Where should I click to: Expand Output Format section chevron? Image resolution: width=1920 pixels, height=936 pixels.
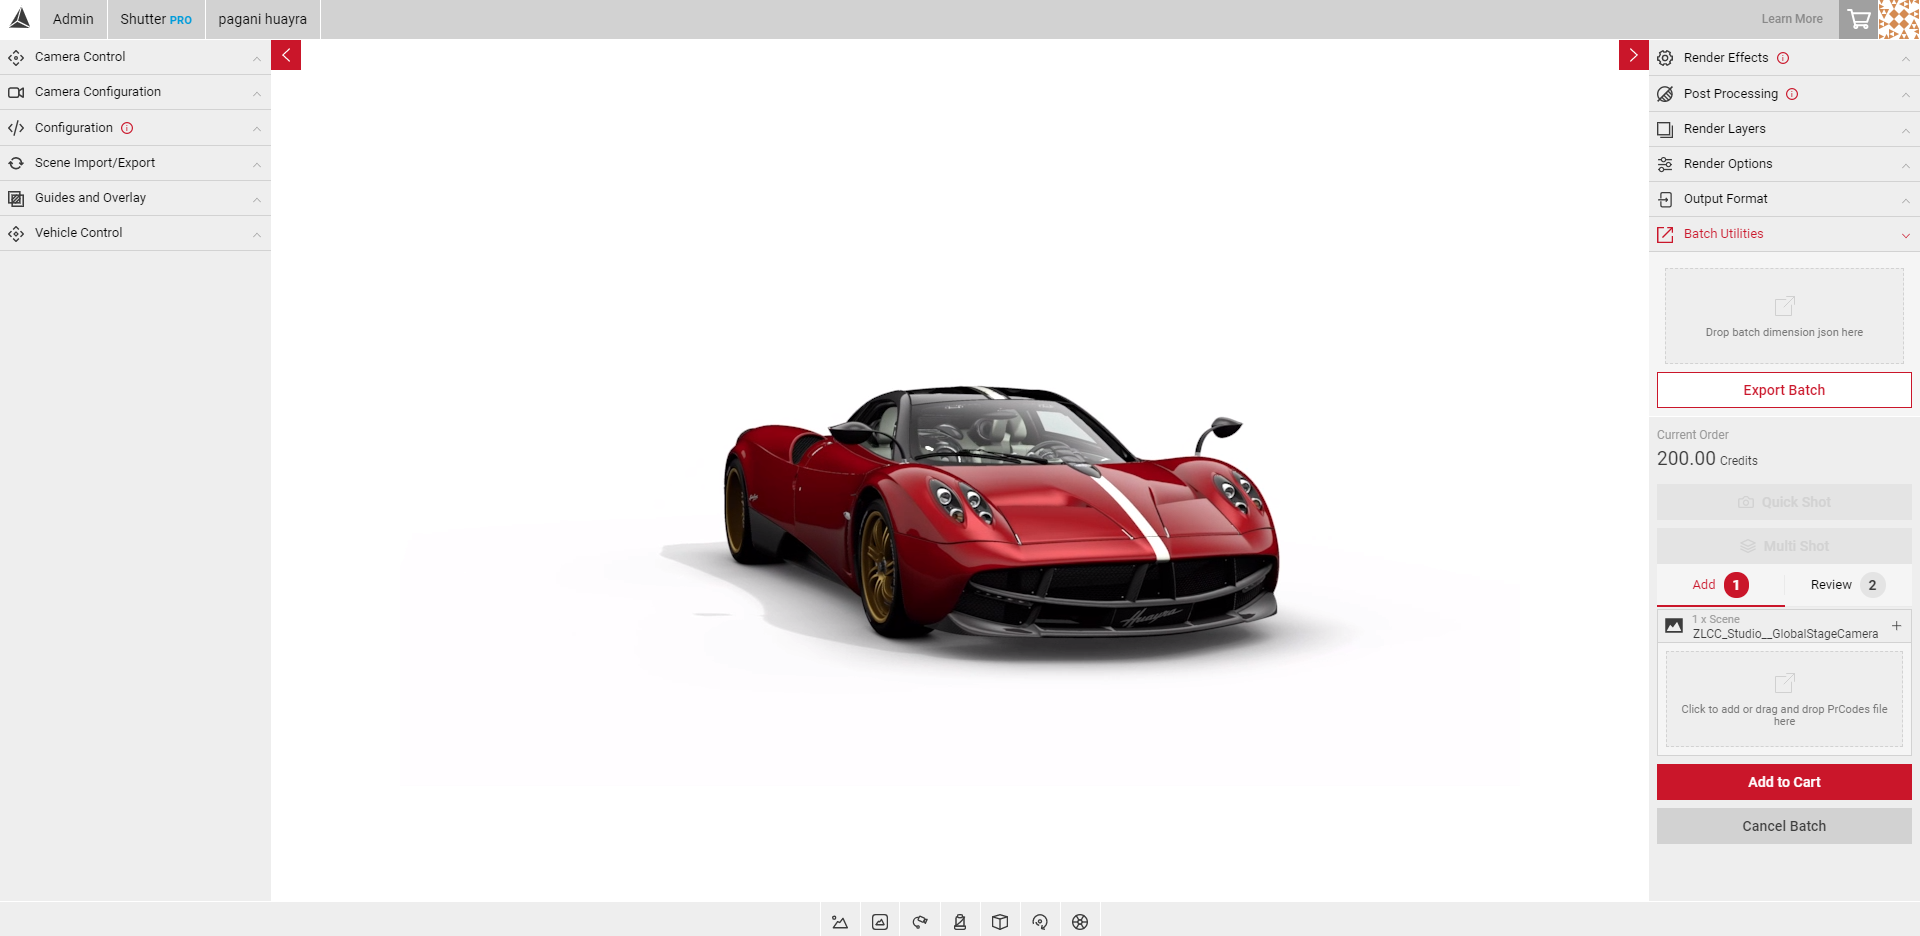pos(1905,200)
